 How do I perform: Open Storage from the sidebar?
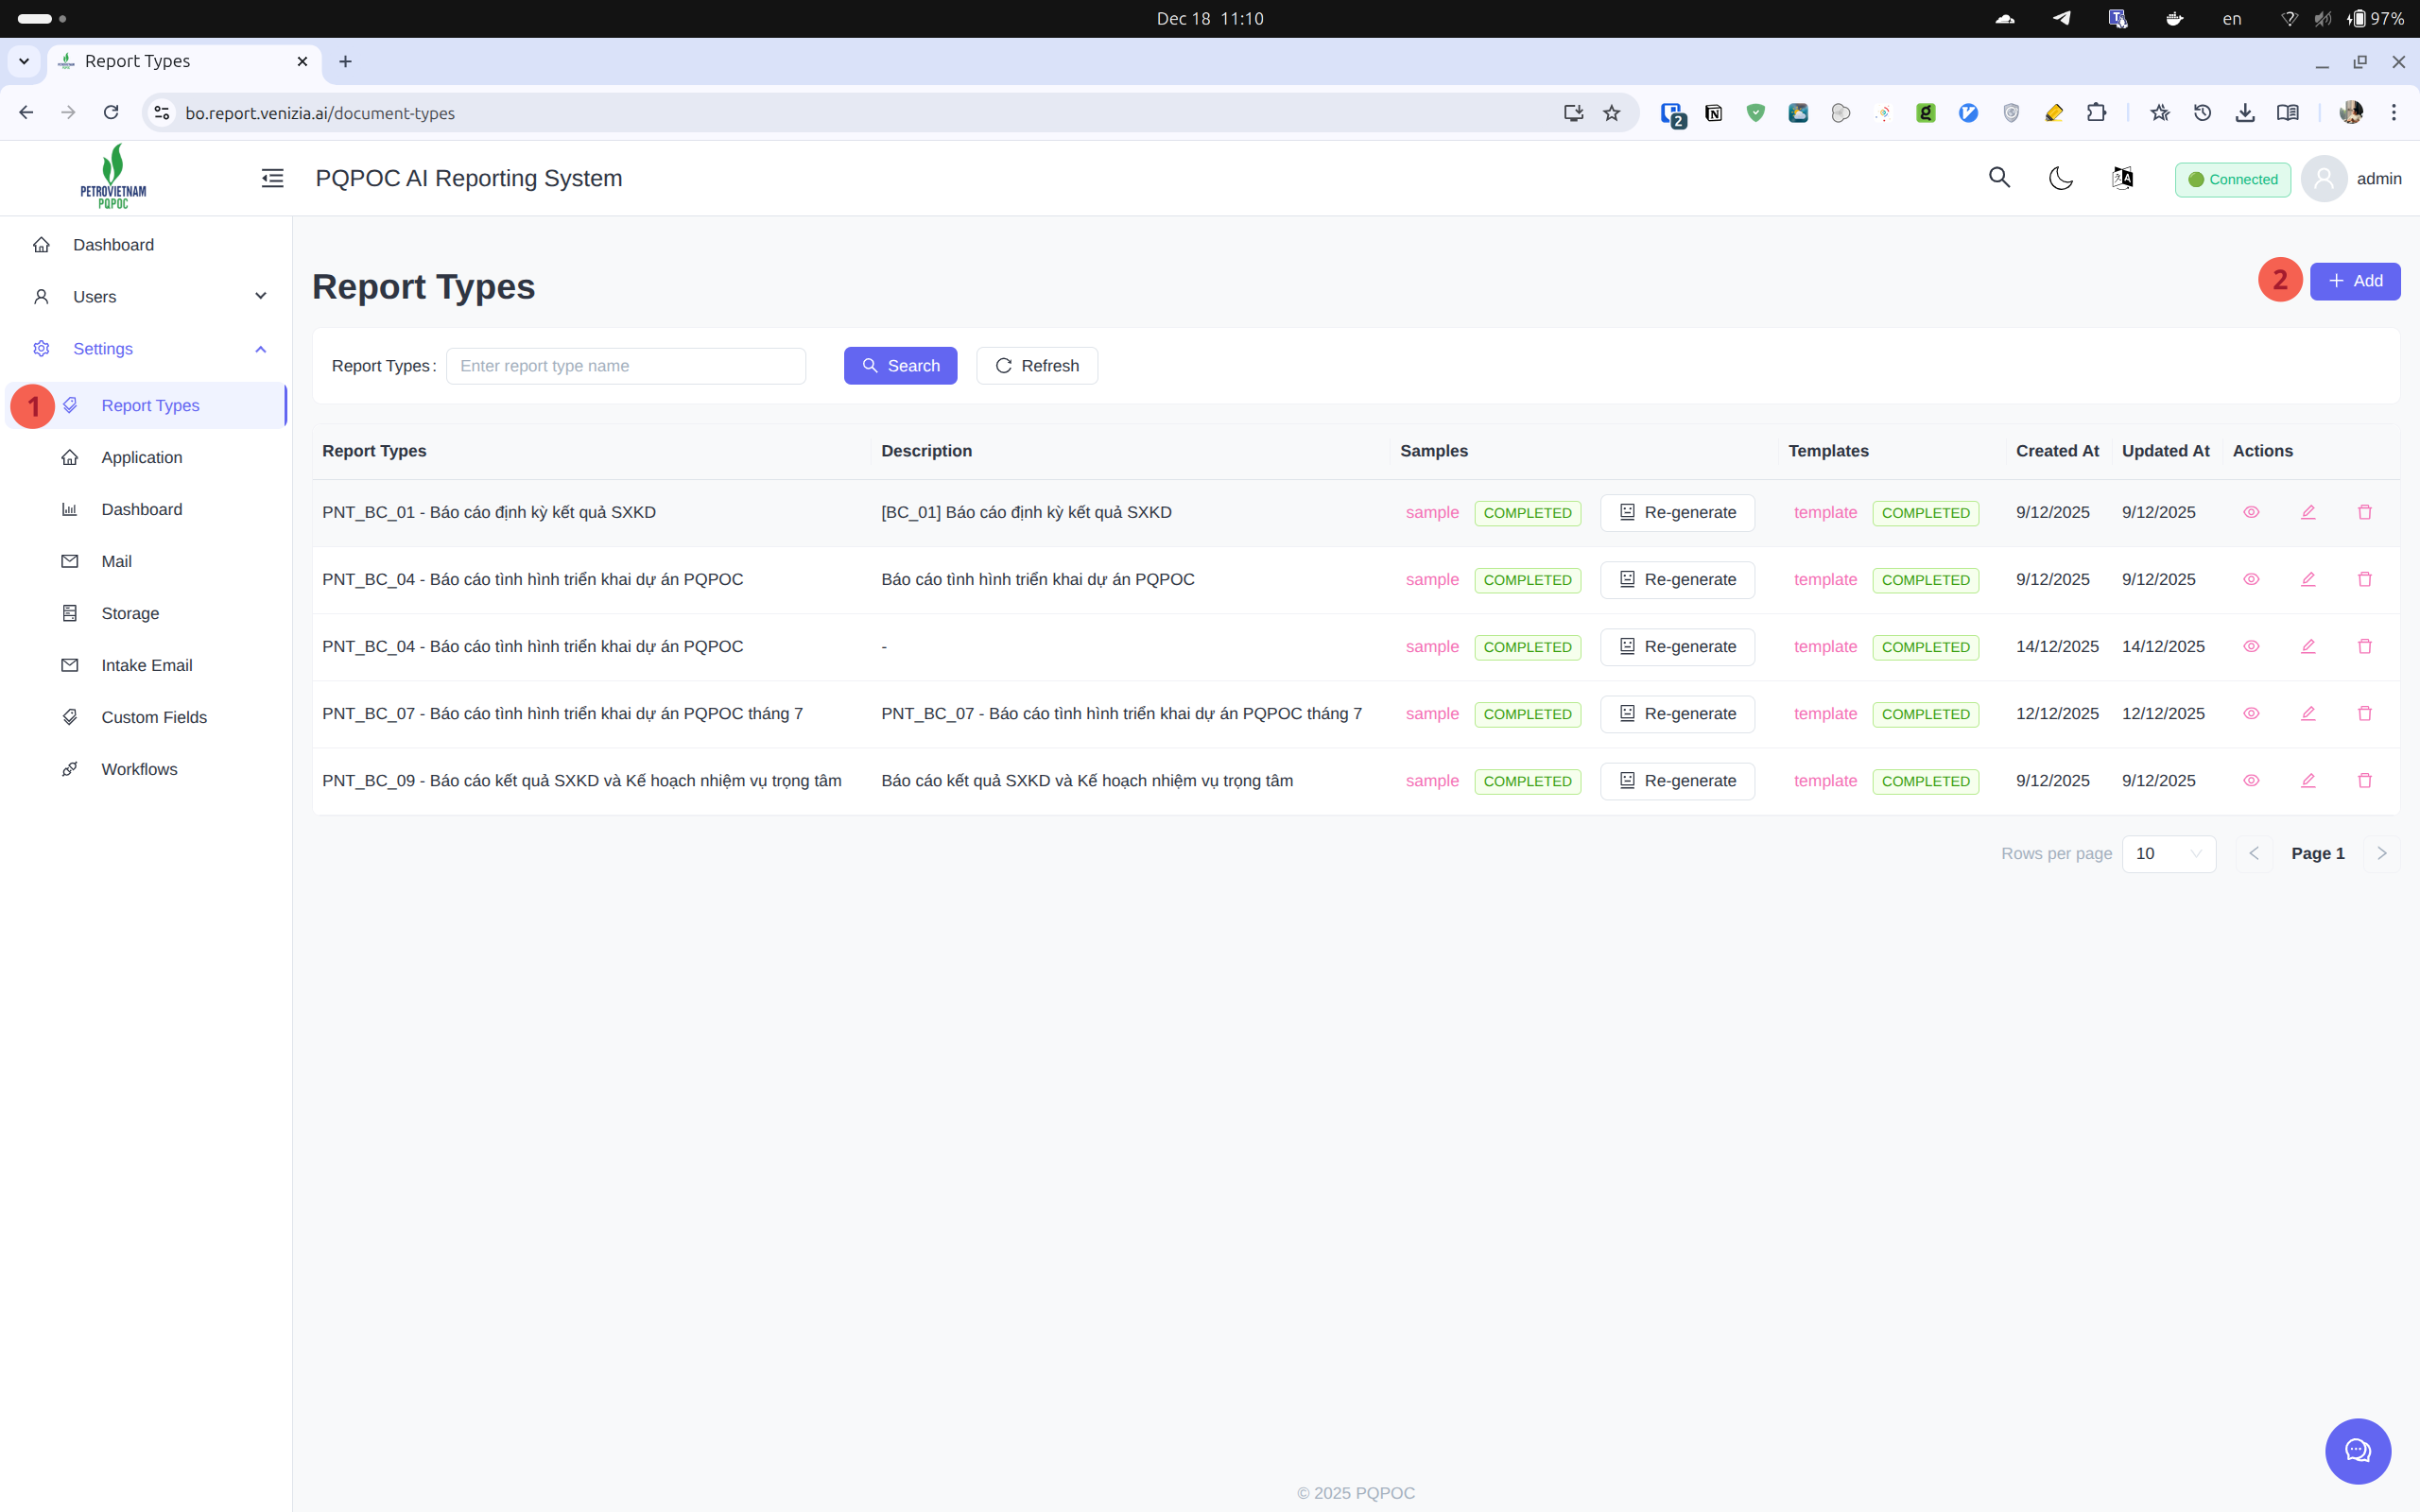[x=130, y=613]
